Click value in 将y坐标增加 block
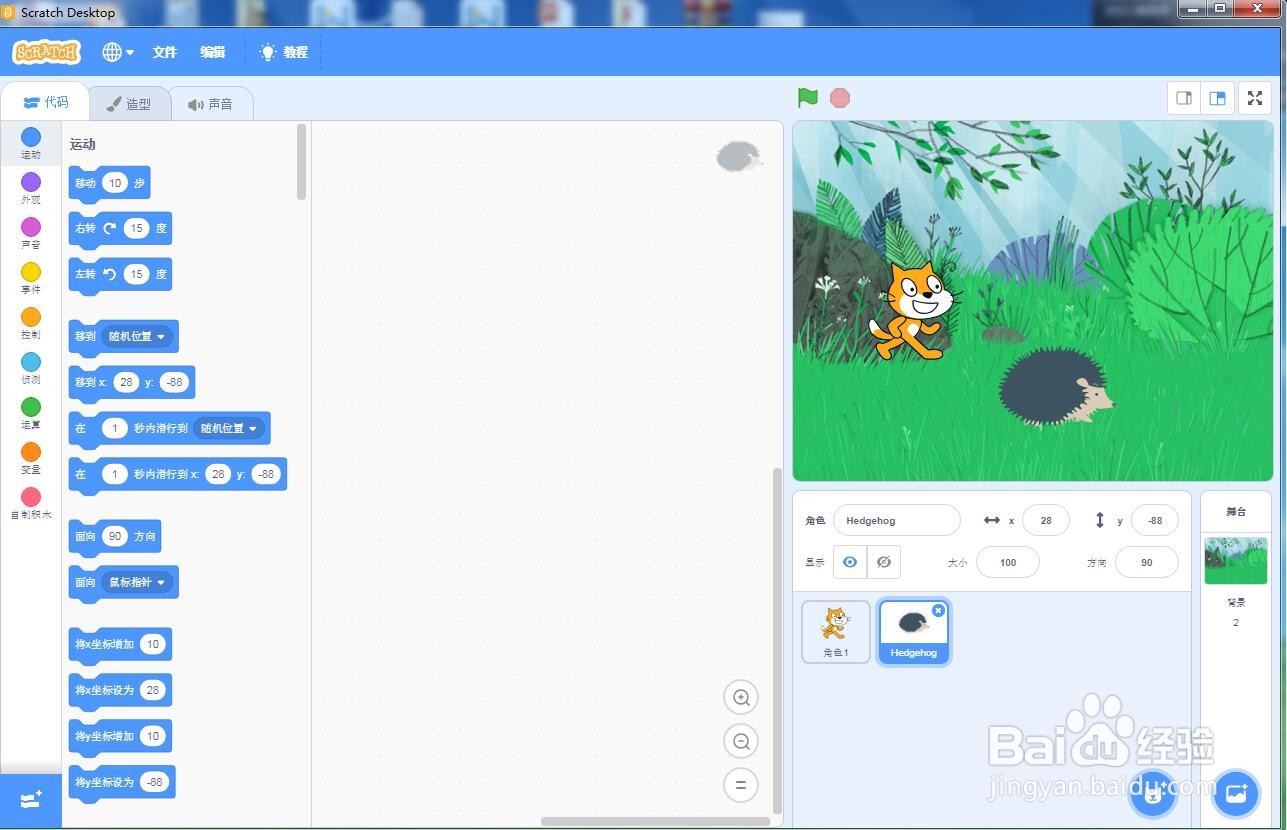Image resolution: width=1287 pixels, height=830 pixels. click(x=153, y=736)
